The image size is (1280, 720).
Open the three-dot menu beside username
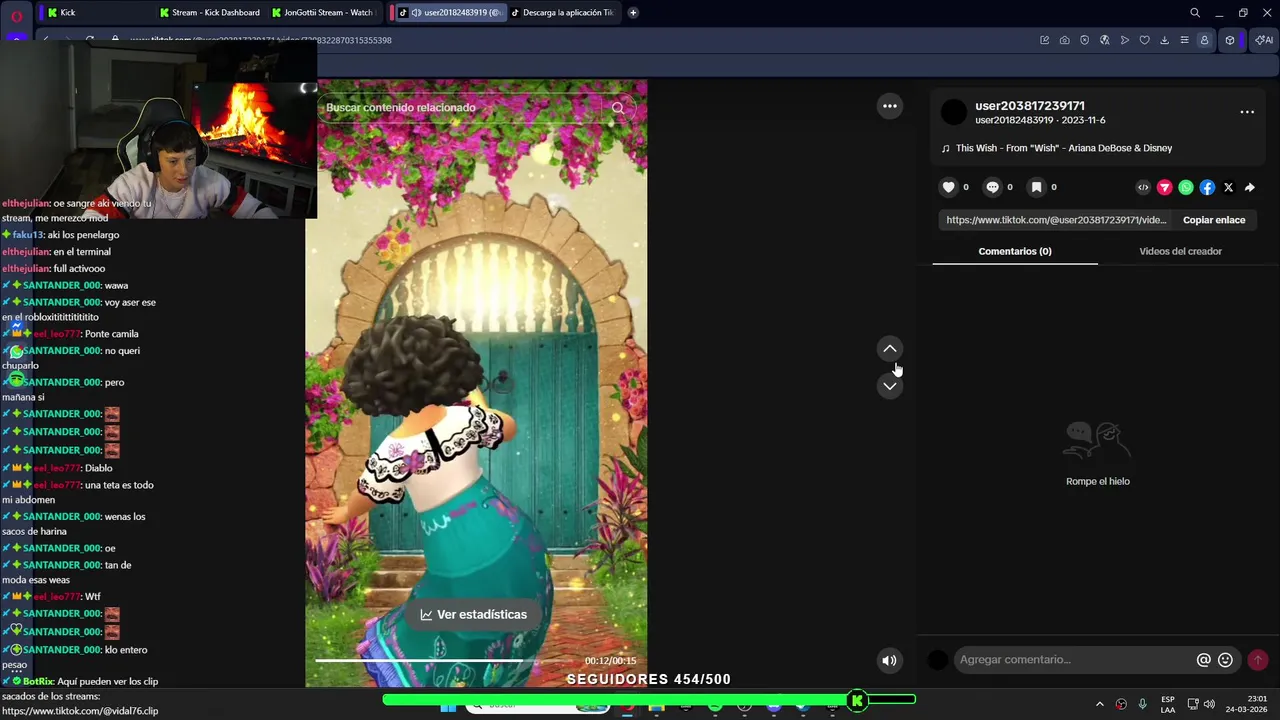pyautogui.click(x=1247, y=112)
